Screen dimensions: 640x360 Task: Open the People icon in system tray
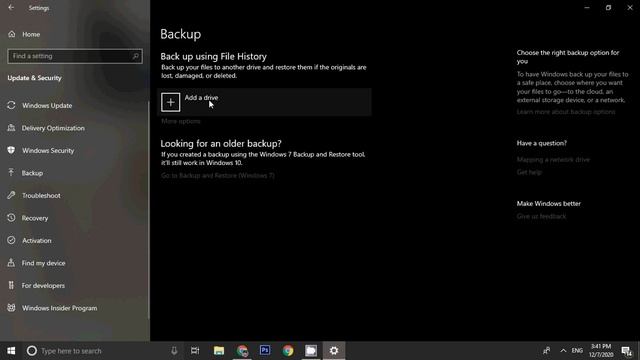[x=547, y=351]
